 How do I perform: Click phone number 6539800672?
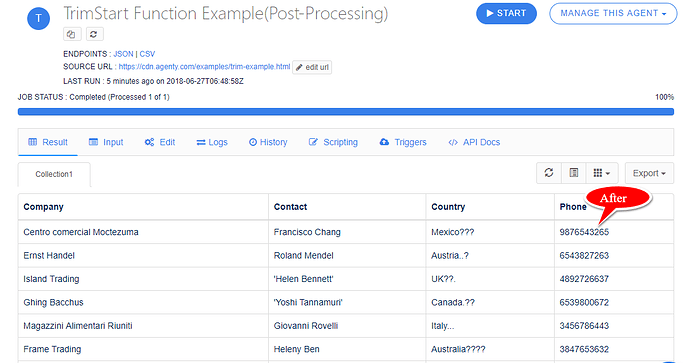coord(584,302)
